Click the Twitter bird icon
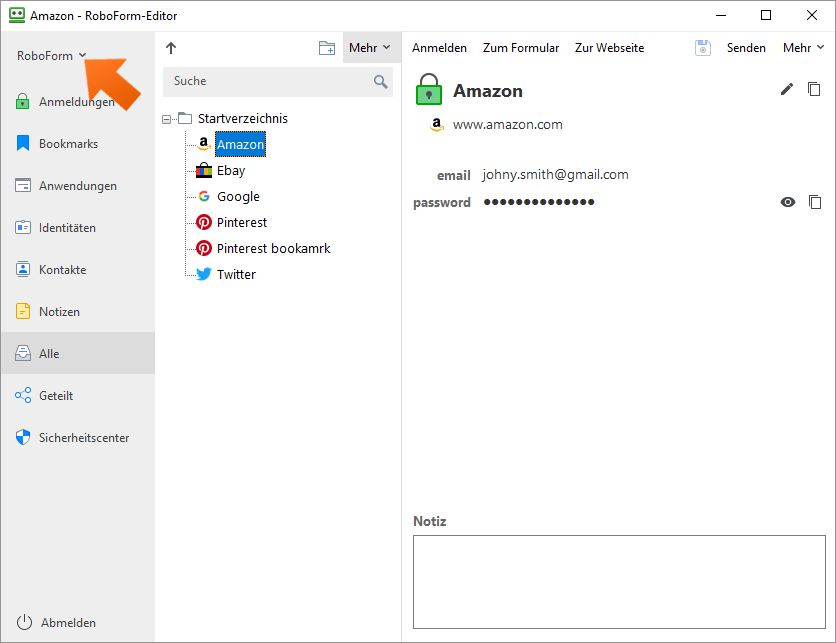 (x=204, y=274)
